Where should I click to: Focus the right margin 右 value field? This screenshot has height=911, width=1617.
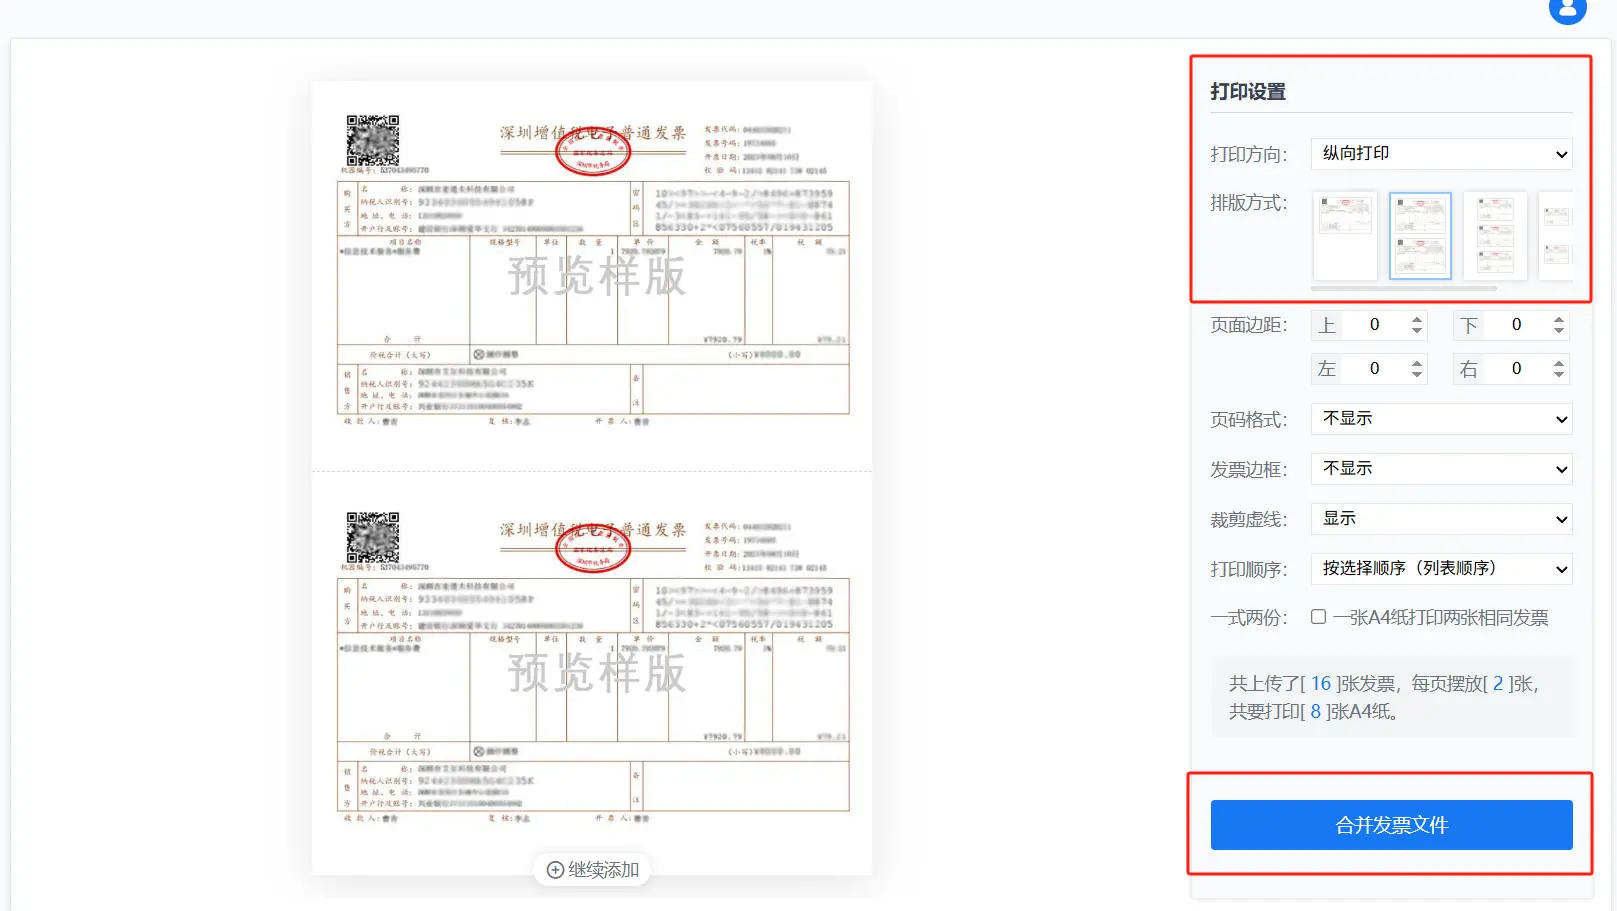[1517, 369]
